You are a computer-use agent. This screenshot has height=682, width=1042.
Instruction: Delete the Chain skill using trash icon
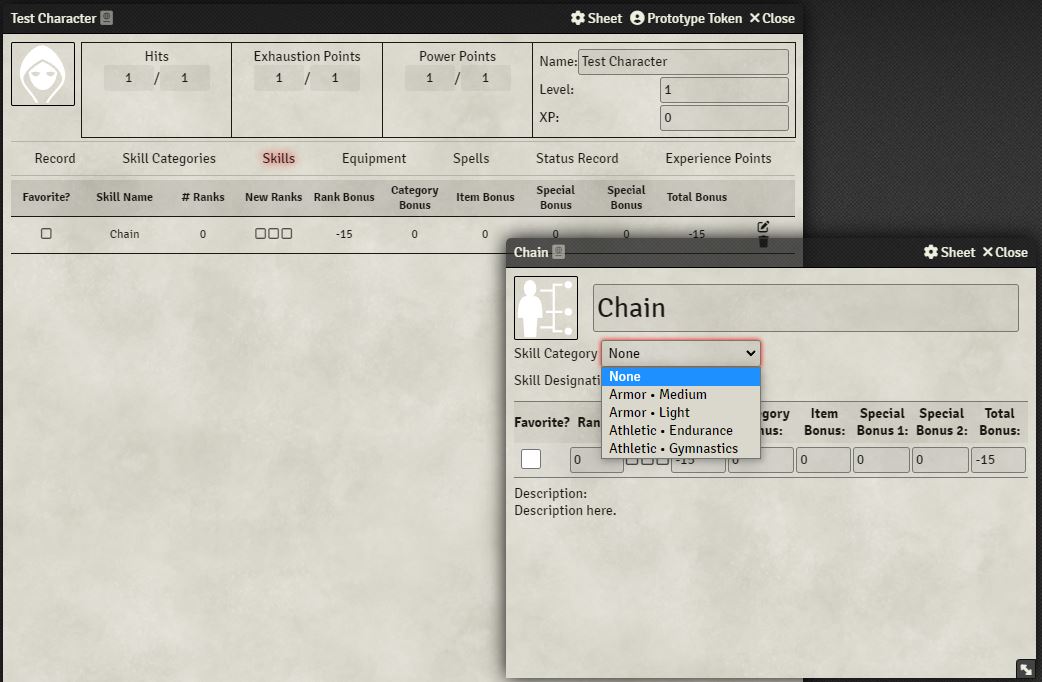coord(762,242)
